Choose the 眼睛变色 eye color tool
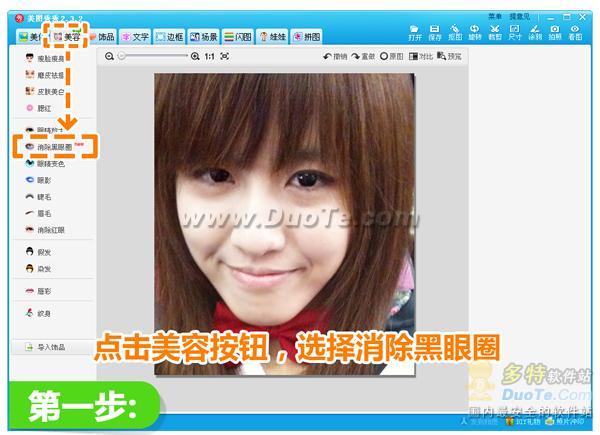This screenshot has height=435, width=600. 45,164
